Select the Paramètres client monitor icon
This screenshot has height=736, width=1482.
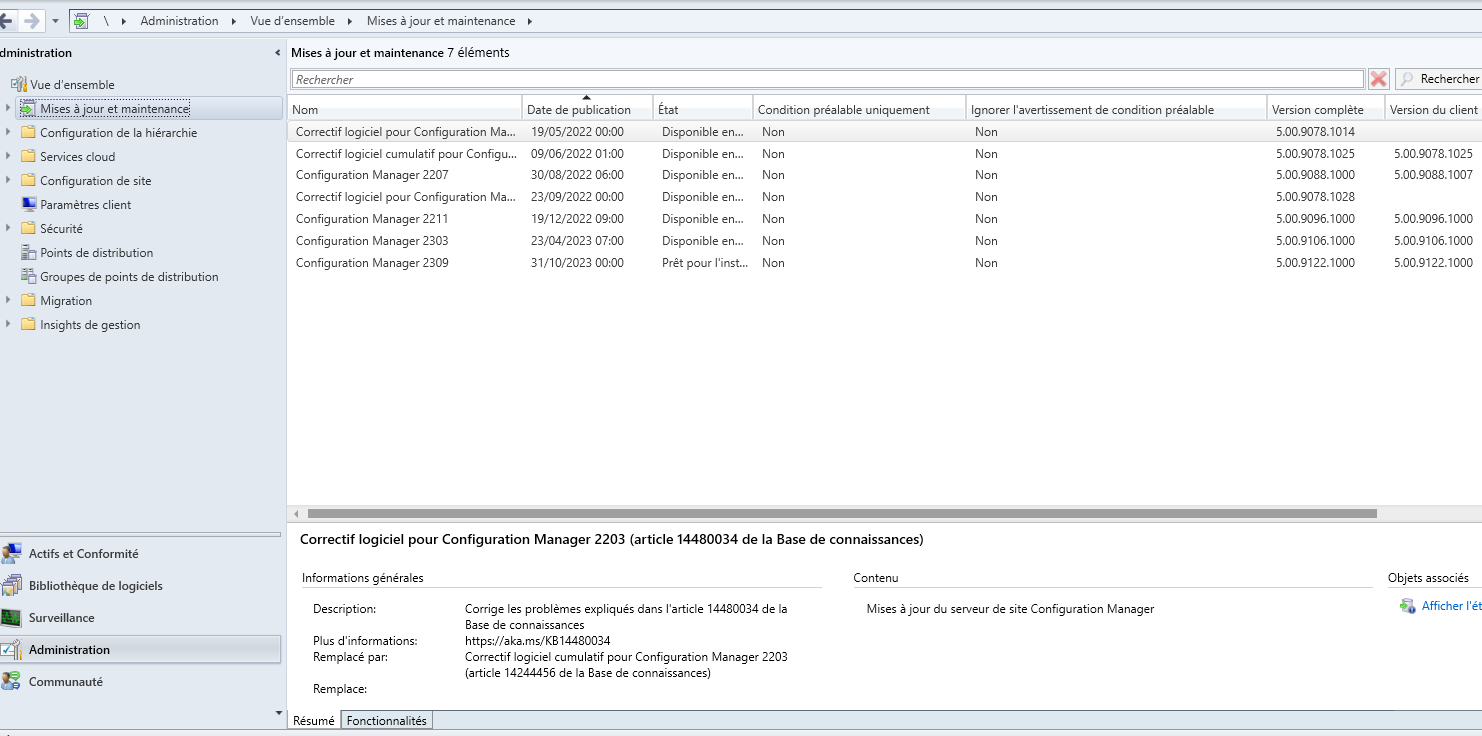coord(28,205)
